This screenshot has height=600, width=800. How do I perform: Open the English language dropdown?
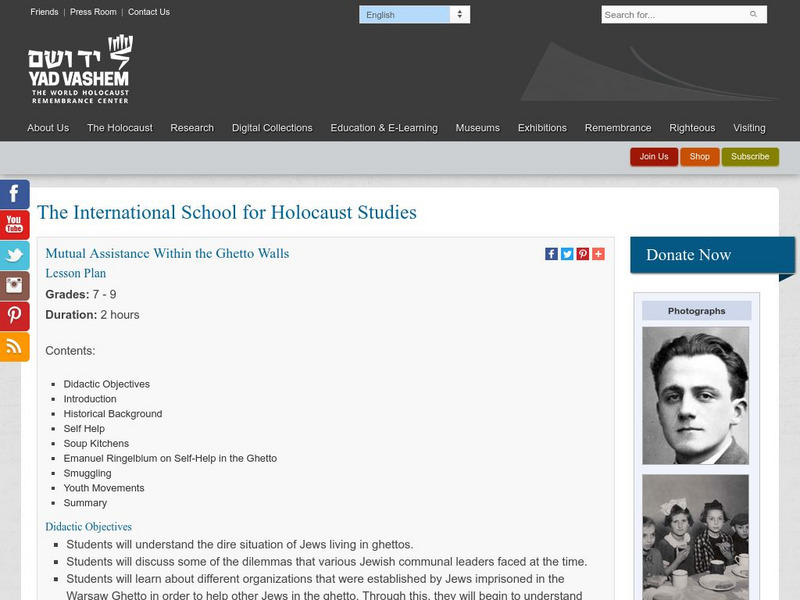click(x=414, y=14)
